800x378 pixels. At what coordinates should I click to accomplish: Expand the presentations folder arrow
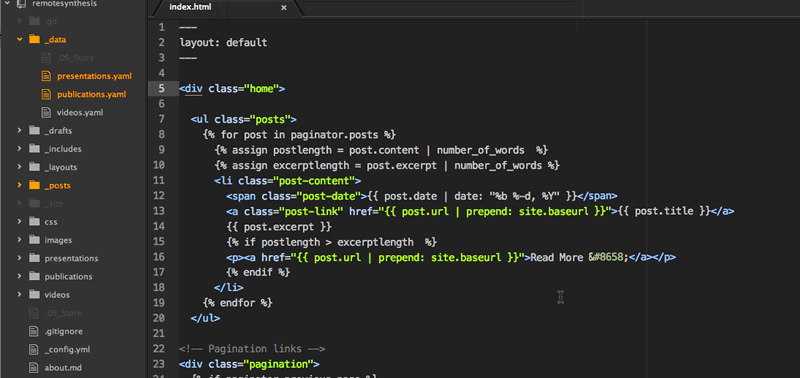tap(19, 258)
